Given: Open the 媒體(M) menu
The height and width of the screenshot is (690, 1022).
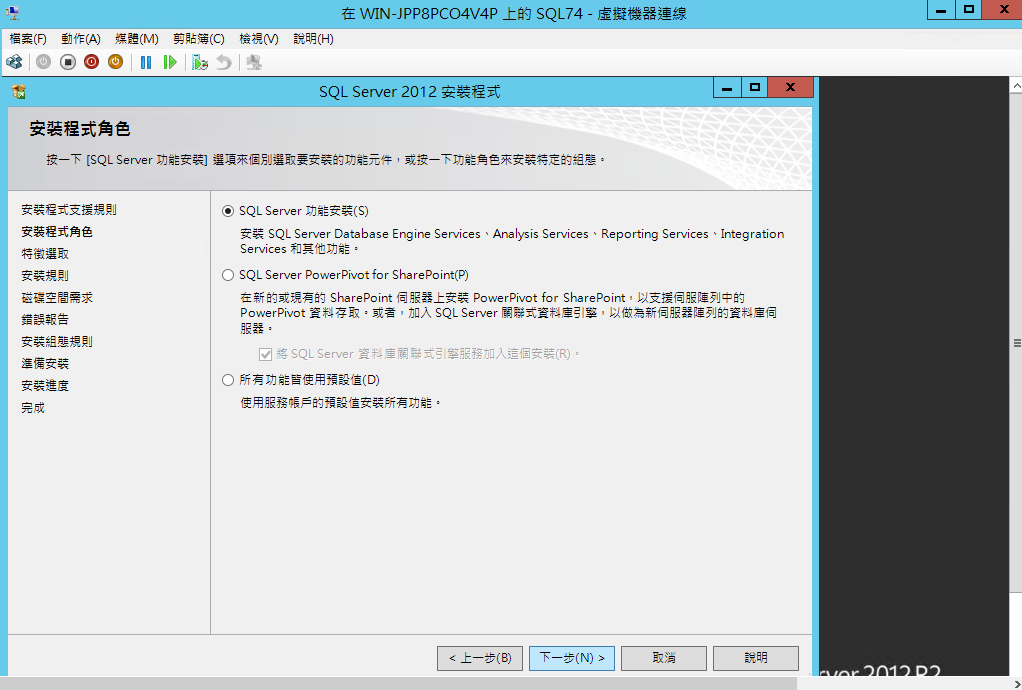Looking at the screenshot, I should point(137,39).
